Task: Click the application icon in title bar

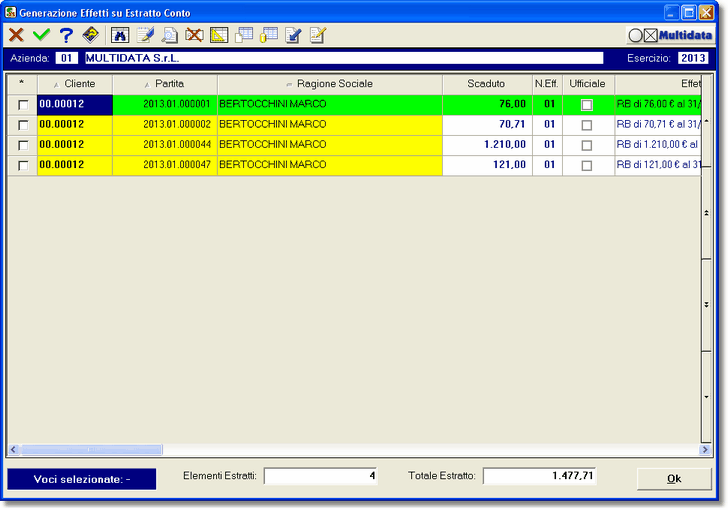Action: 10,12
